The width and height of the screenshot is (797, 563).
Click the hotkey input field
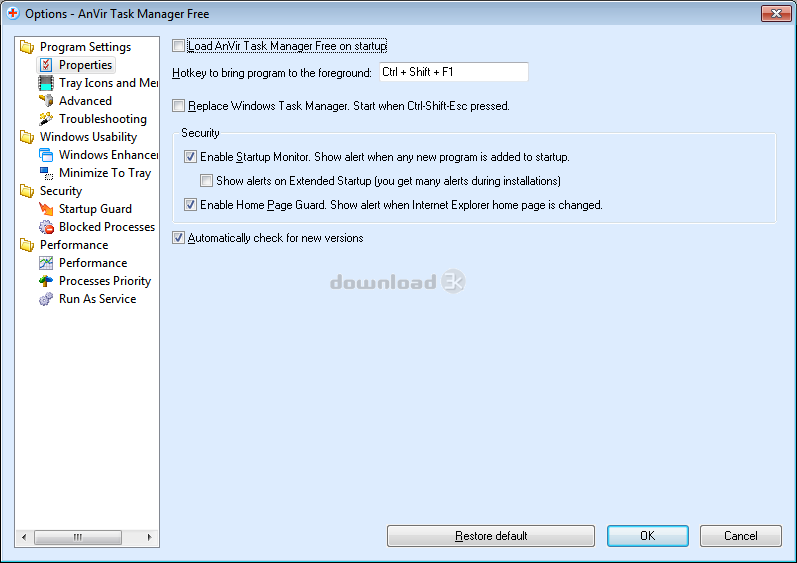[453, 72]
